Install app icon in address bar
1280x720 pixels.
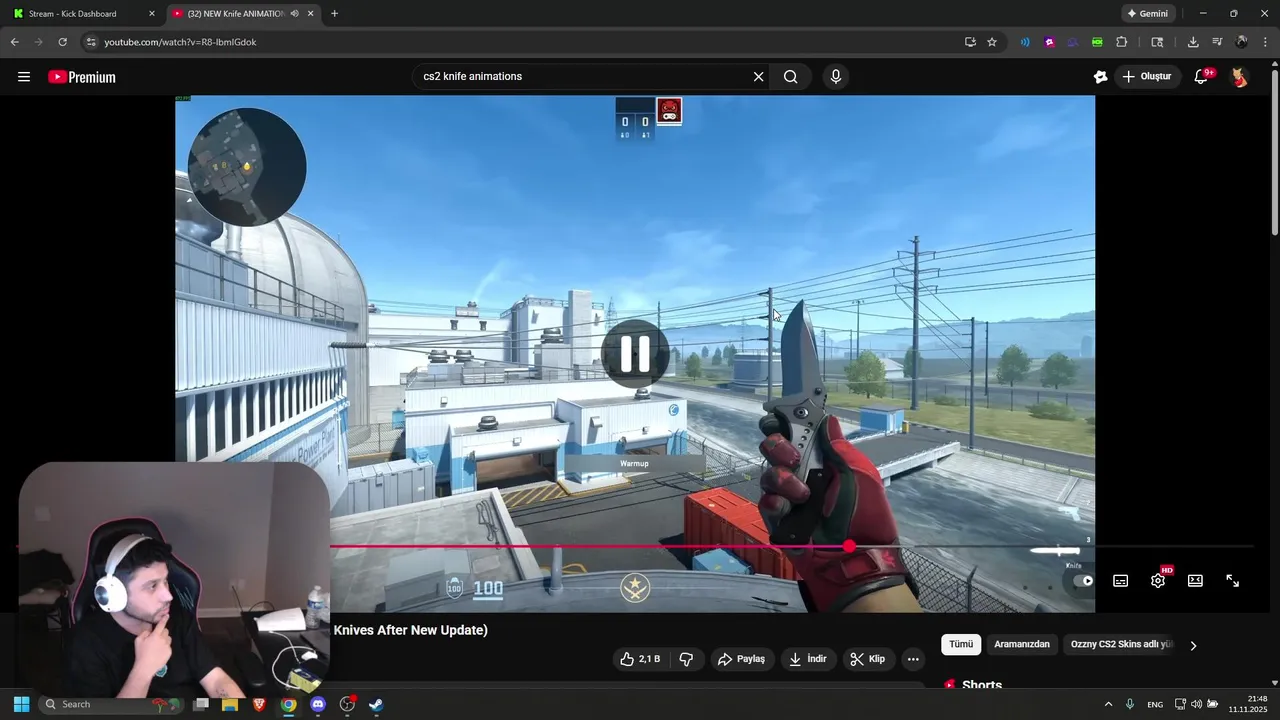pos(970,42)
